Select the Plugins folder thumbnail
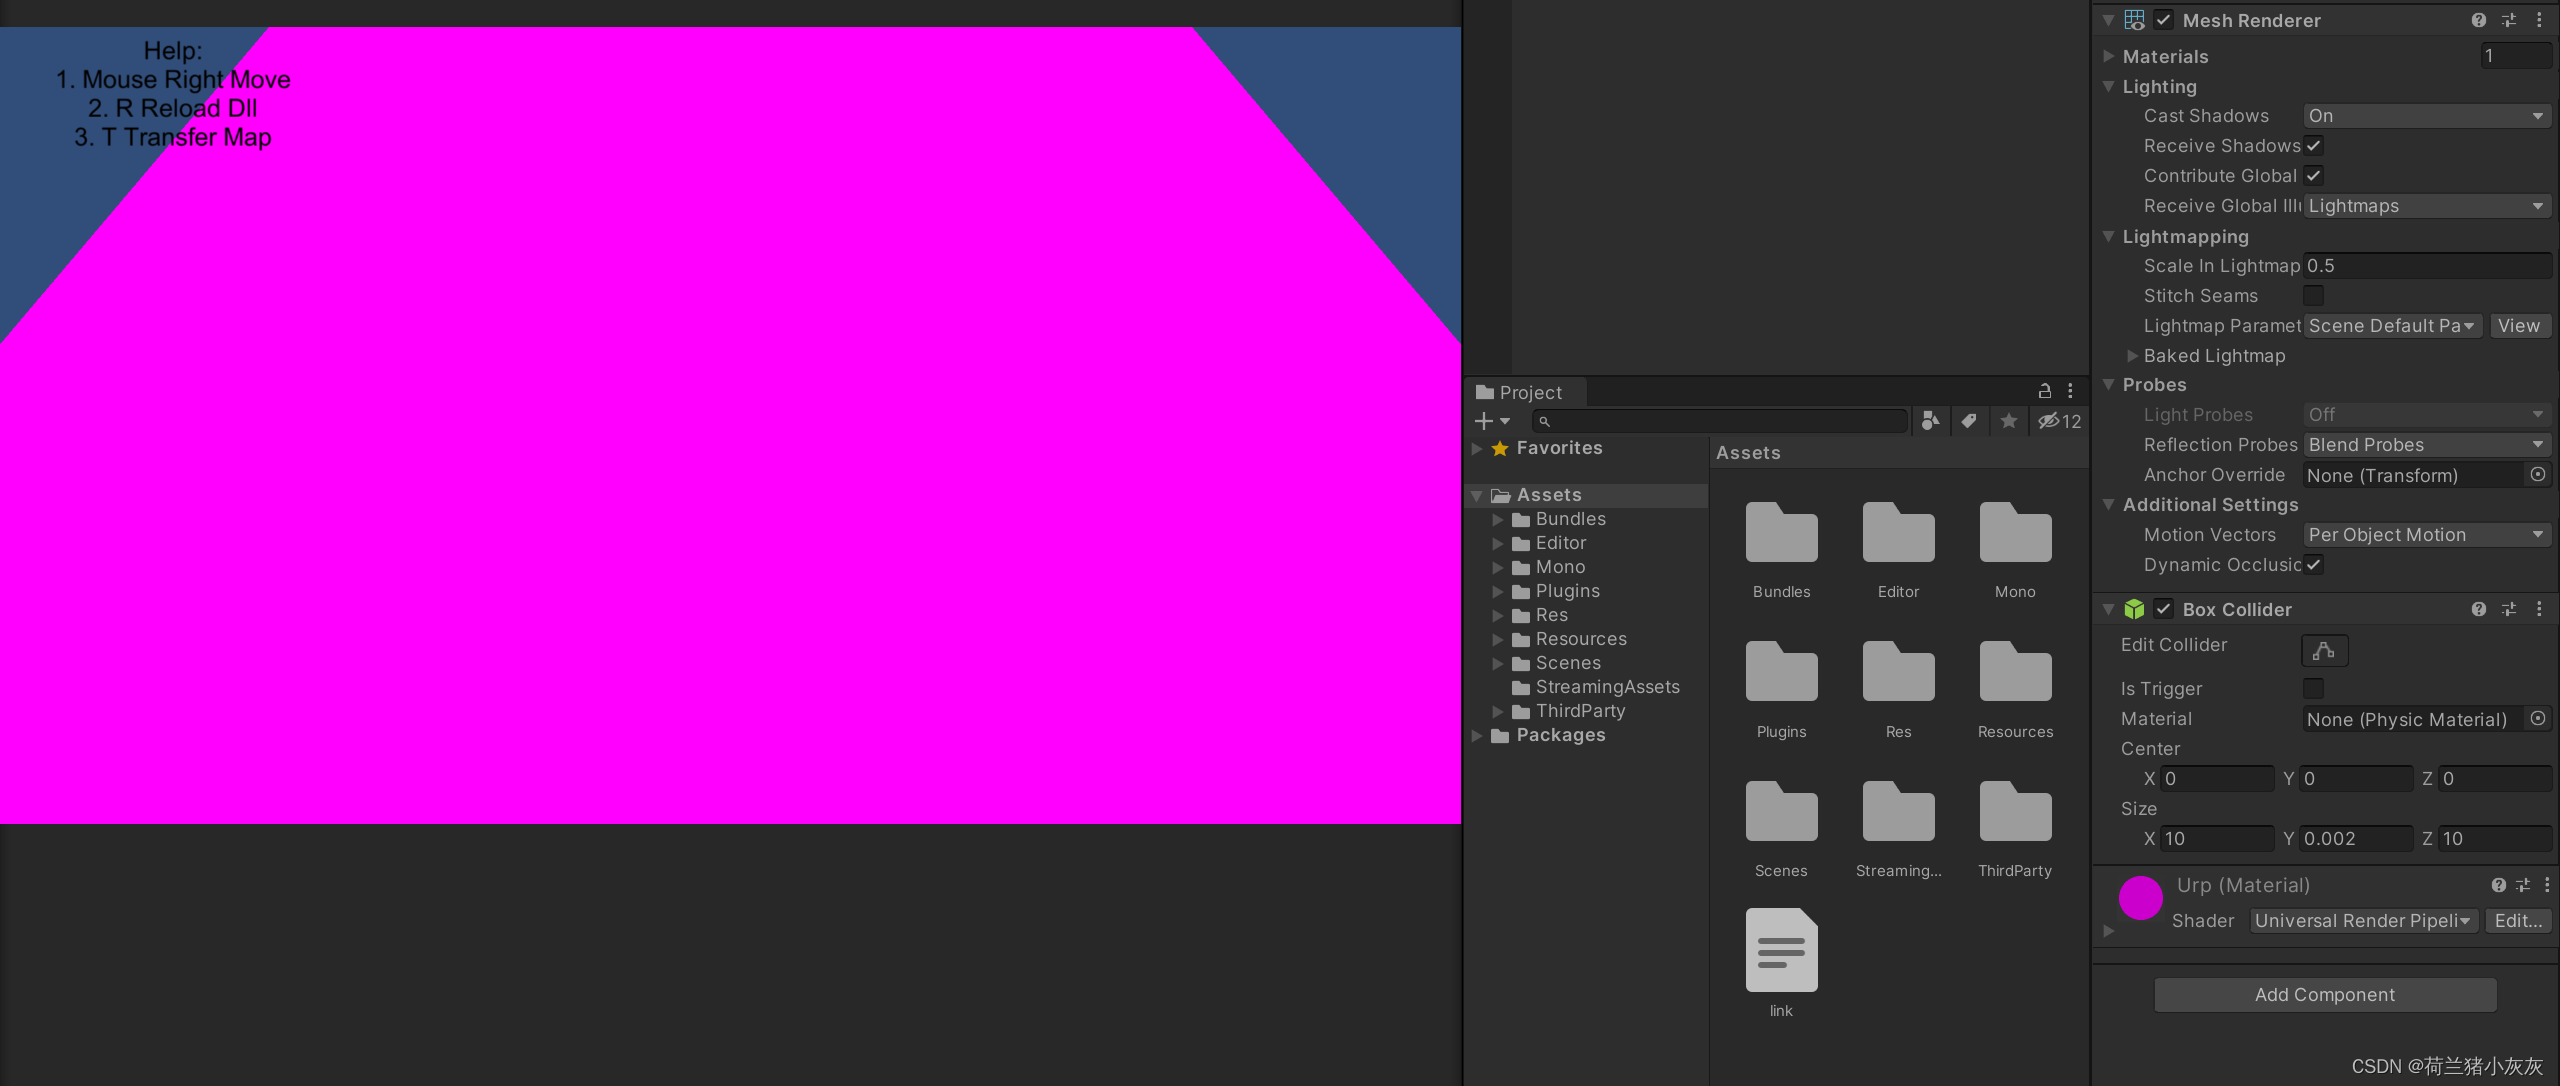Screen dimensions: 2560x1086 [1781, 671]
